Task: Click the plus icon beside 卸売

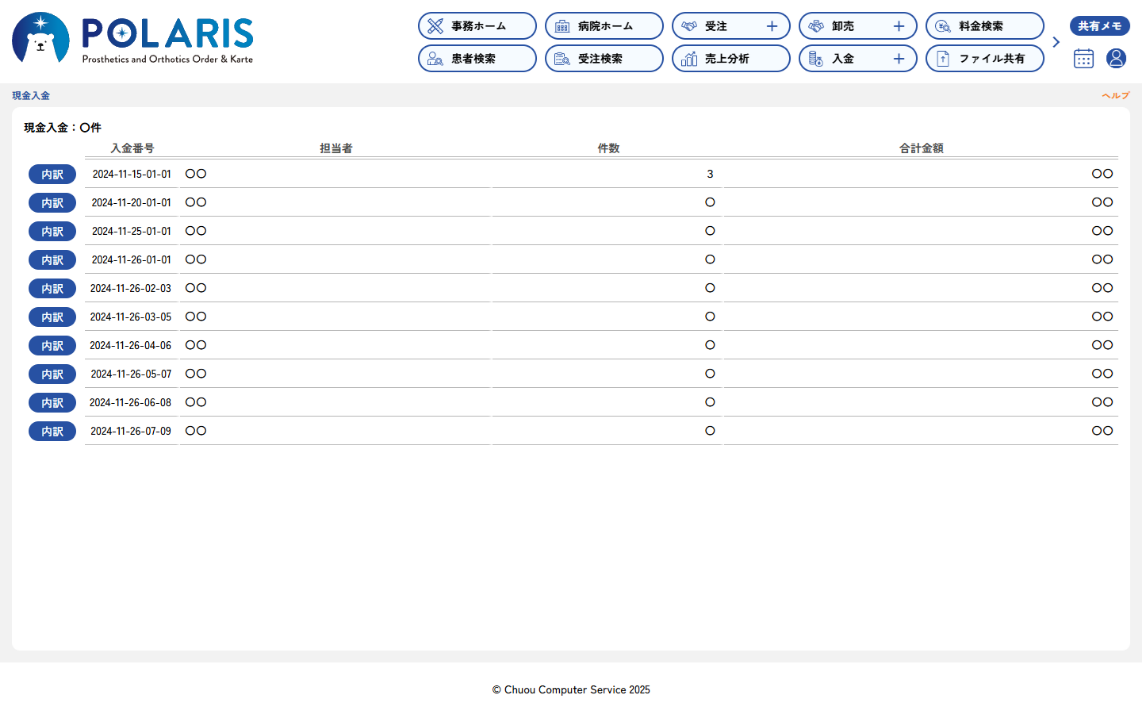Action: click(x=898, y=26)
